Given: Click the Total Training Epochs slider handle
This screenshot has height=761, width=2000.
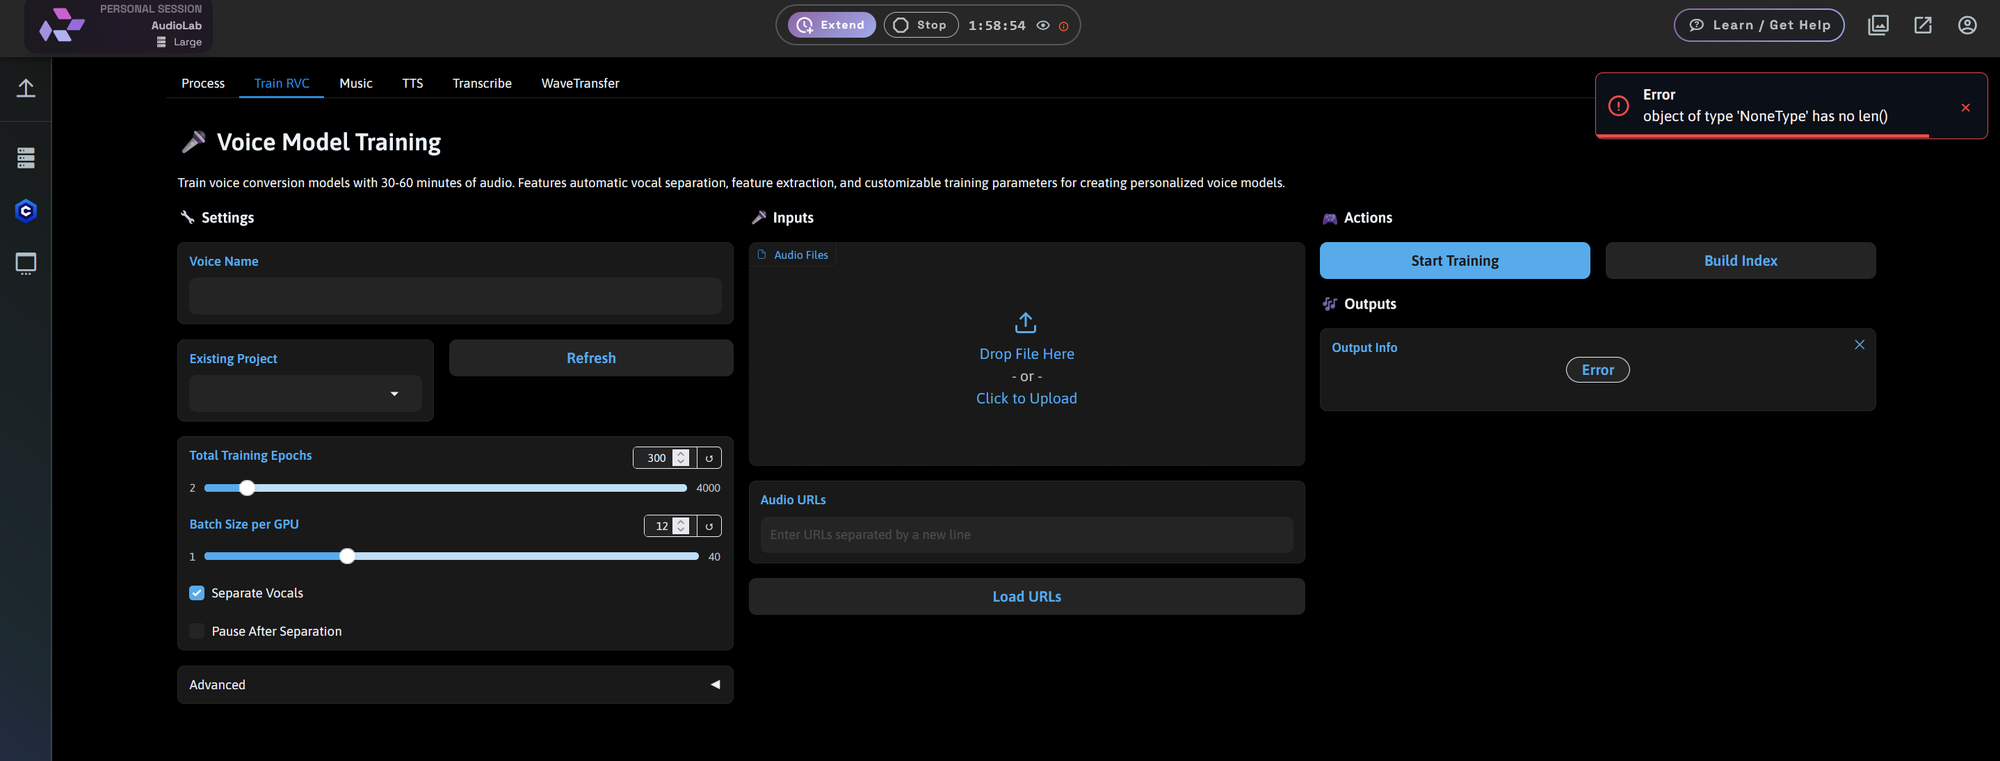Looking at the screenshot, I should pyautogui.click(x=247, y=488).
